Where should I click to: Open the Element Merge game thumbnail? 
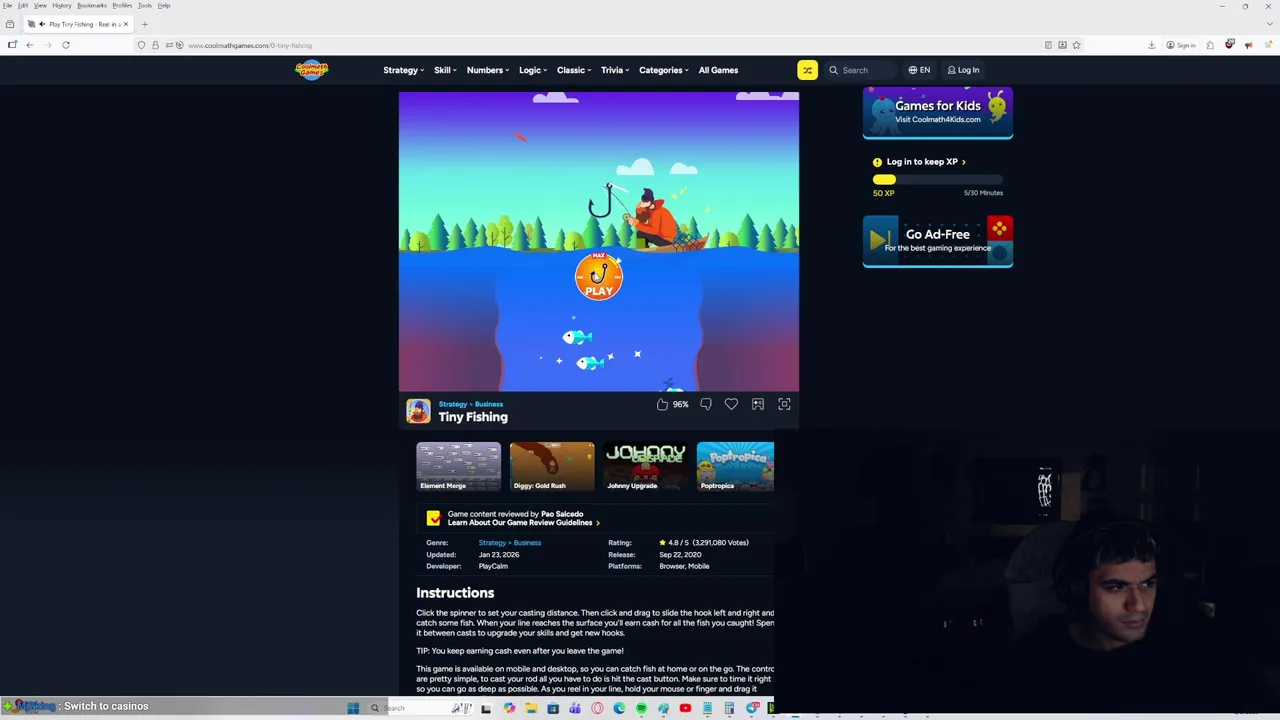458,466
